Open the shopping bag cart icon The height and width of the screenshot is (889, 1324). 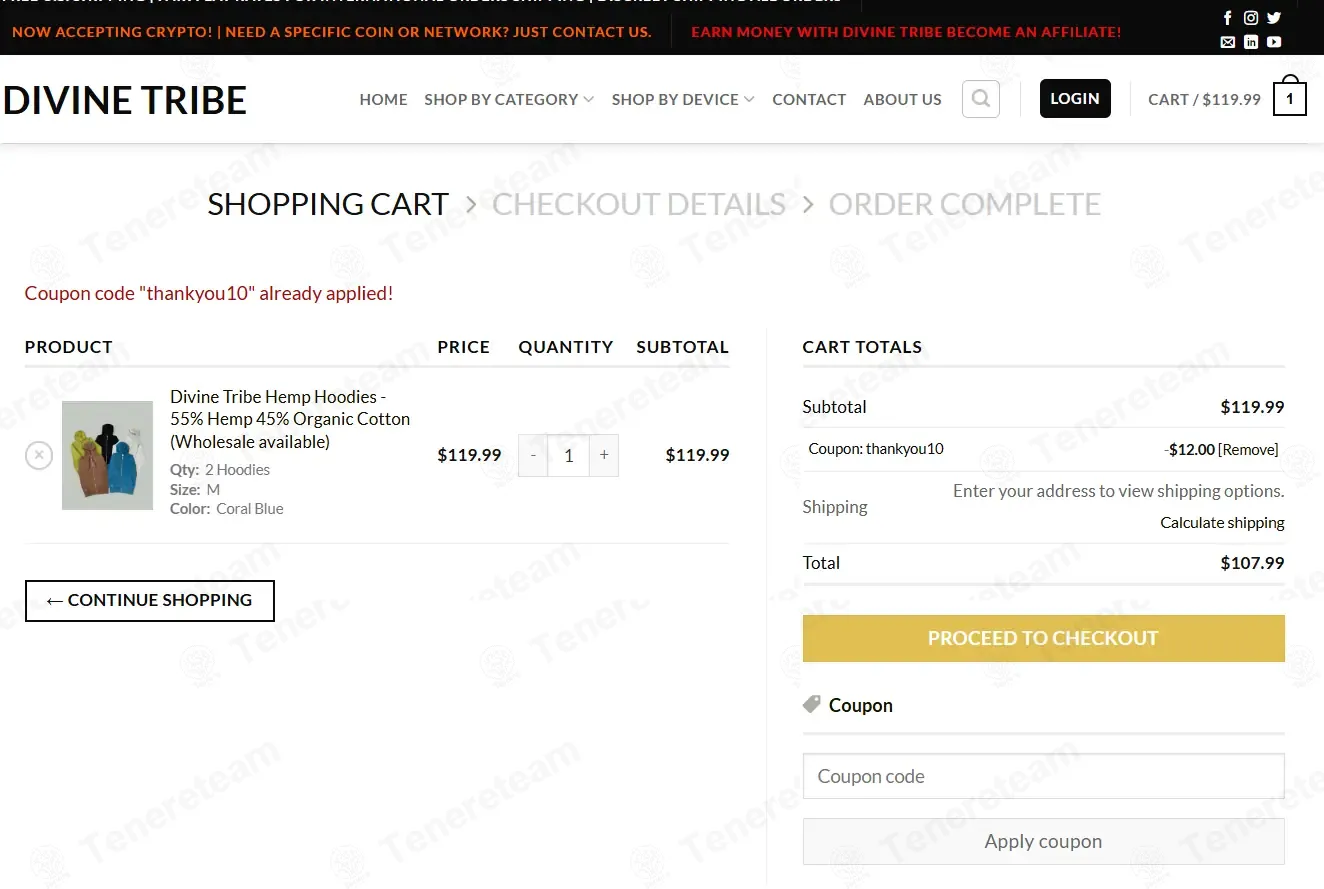coord(1289,99)
